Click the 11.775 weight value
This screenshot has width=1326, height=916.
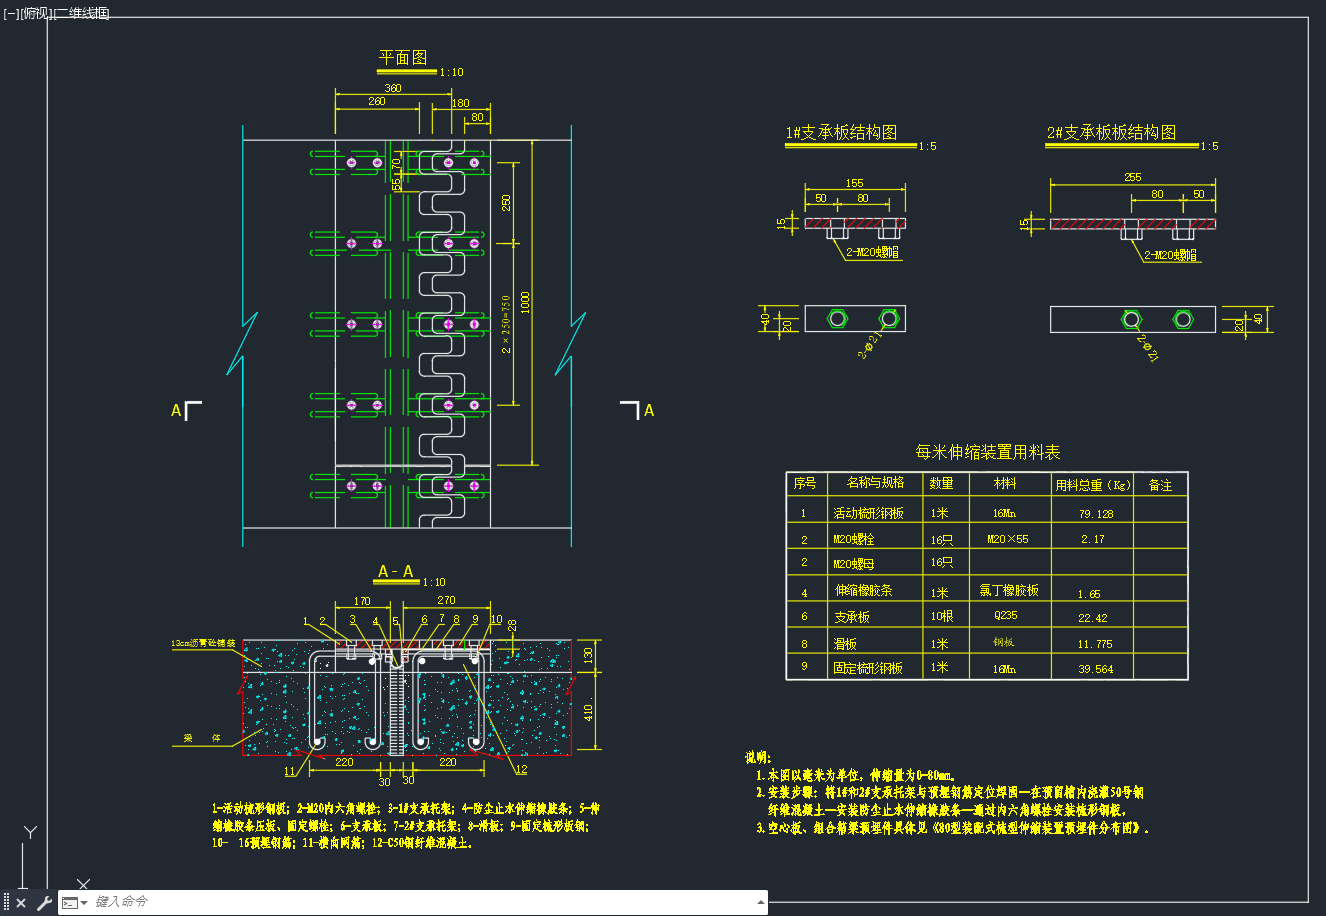tap(1095, 644)
